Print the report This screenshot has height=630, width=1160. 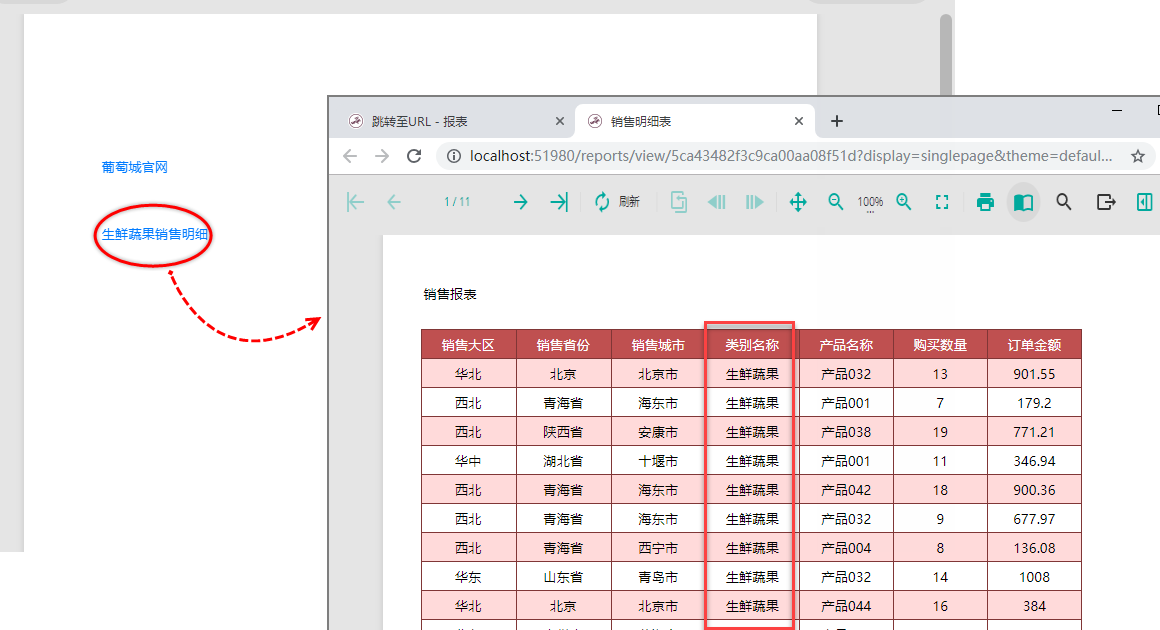click(985, 202)
